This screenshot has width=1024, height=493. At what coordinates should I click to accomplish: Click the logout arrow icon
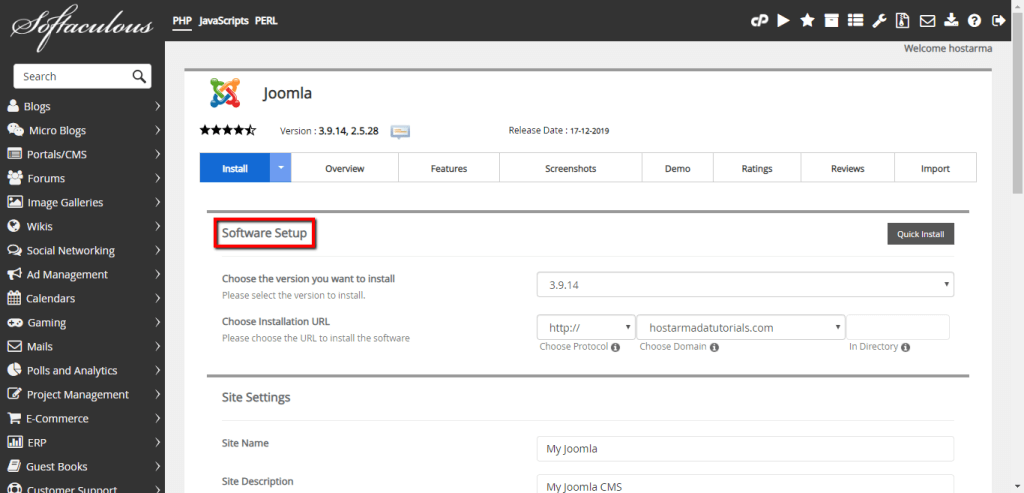[x=997, y=20]
